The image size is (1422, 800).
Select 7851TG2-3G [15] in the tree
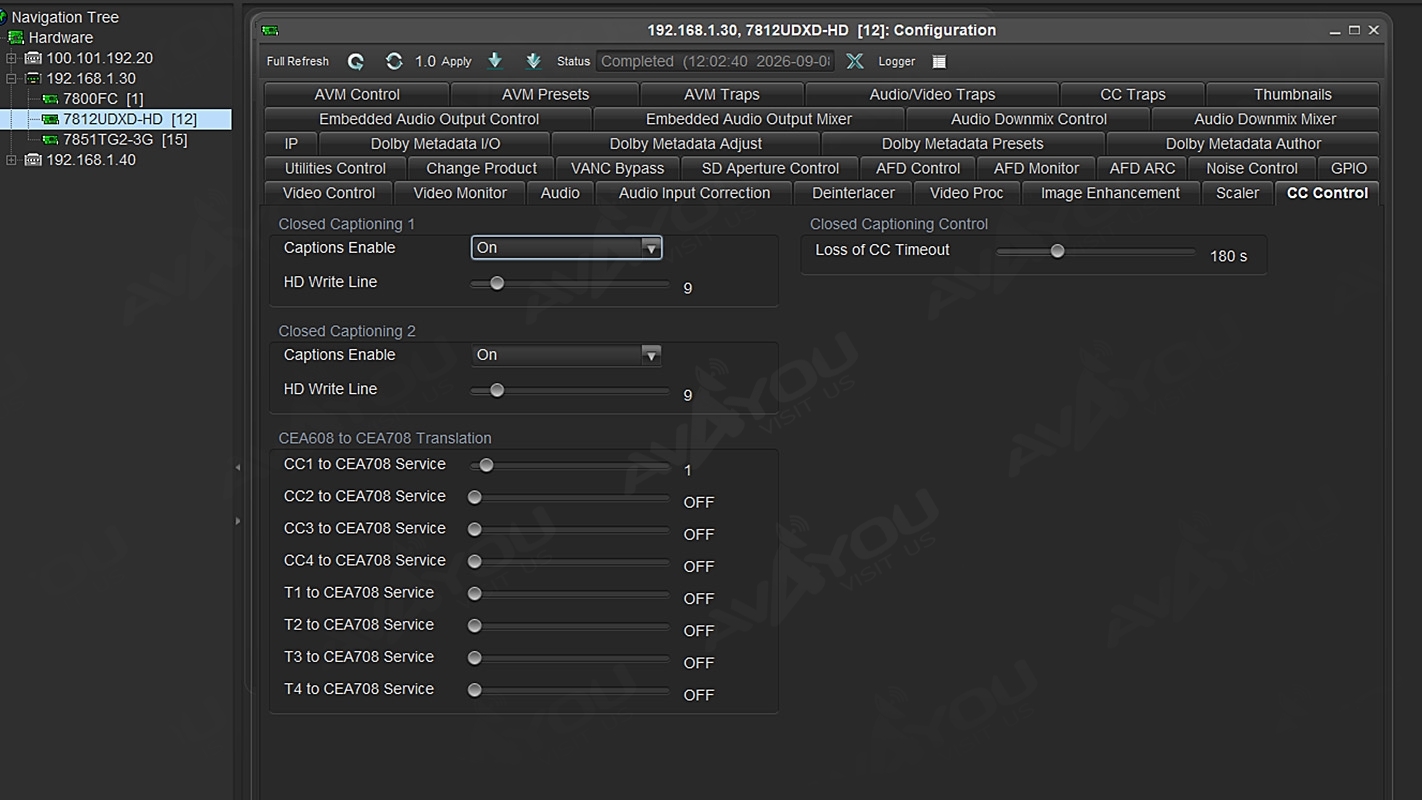(x=125, y=140)
